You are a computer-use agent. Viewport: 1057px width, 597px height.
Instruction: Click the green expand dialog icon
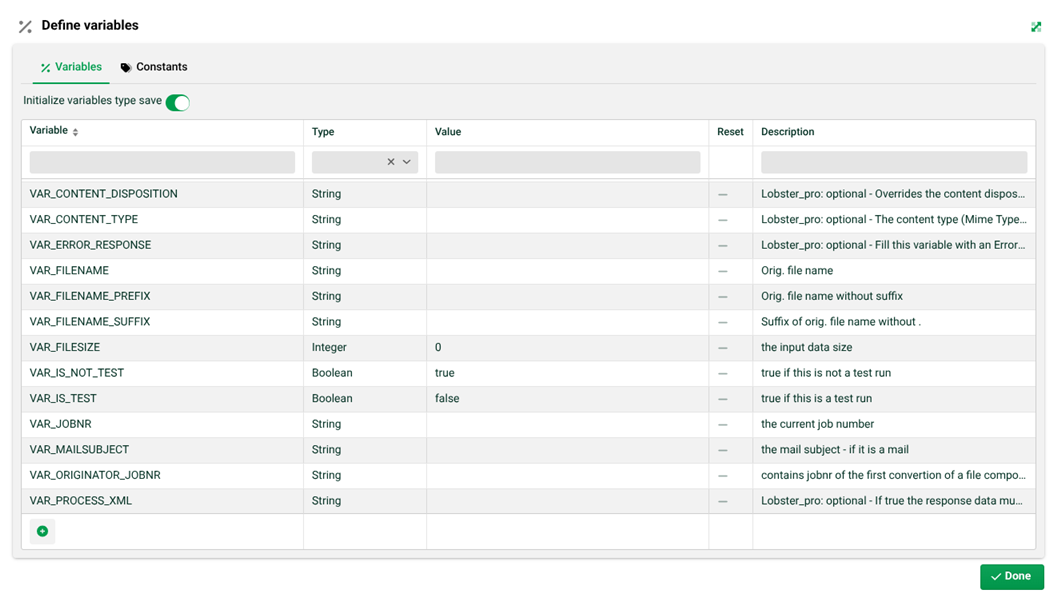[x=1036, y=27]
